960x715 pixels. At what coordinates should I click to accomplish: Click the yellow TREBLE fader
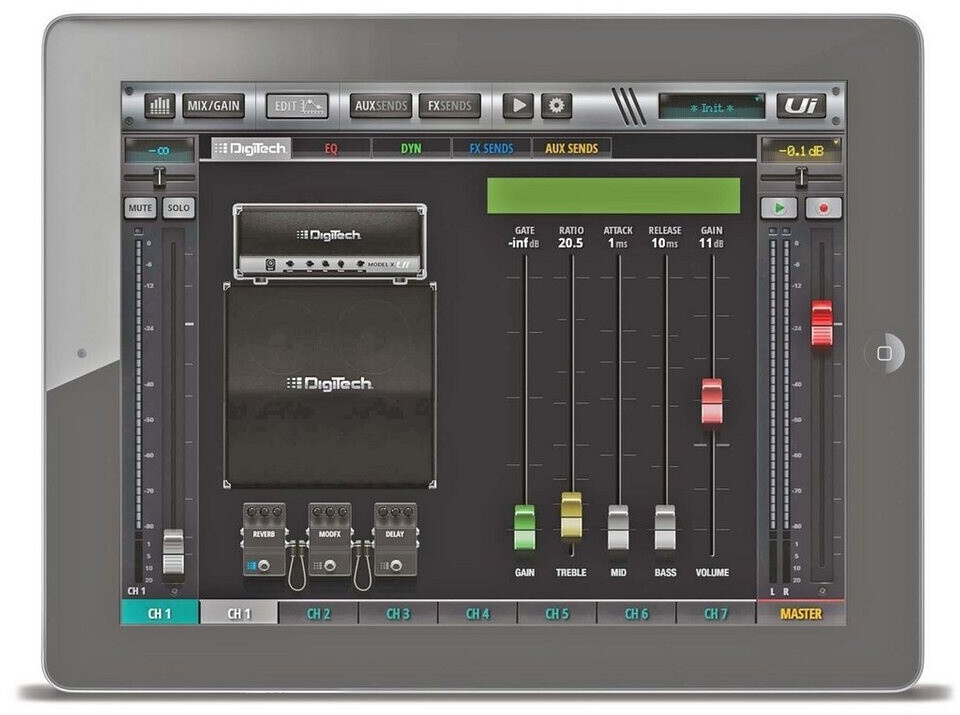click(571, 515)
